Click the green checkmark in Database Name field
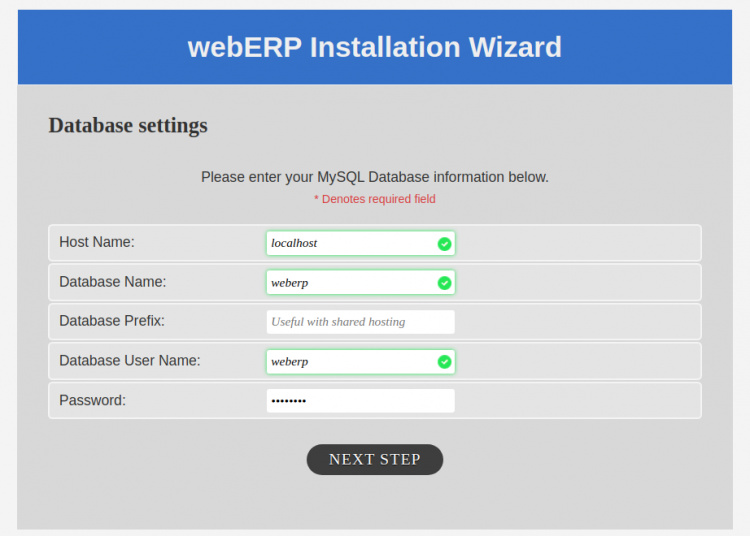Viewport: 750px width, 536px height. click(444, 283)
